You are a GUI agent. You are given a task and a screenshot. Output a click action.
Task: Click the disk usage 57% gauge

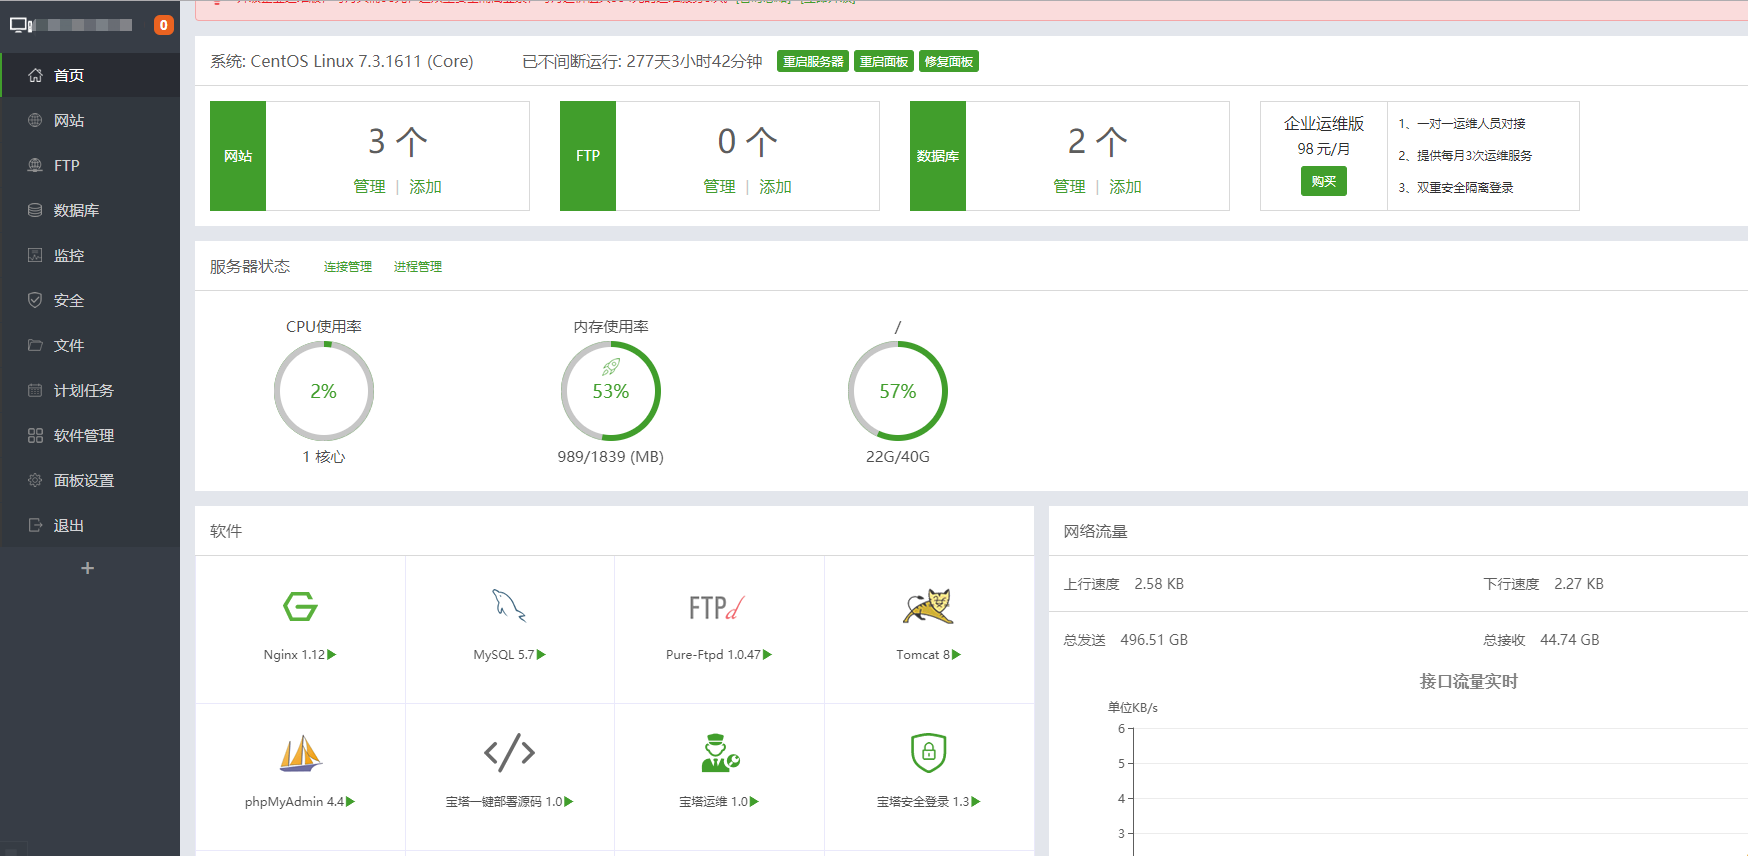pos(897,391)
